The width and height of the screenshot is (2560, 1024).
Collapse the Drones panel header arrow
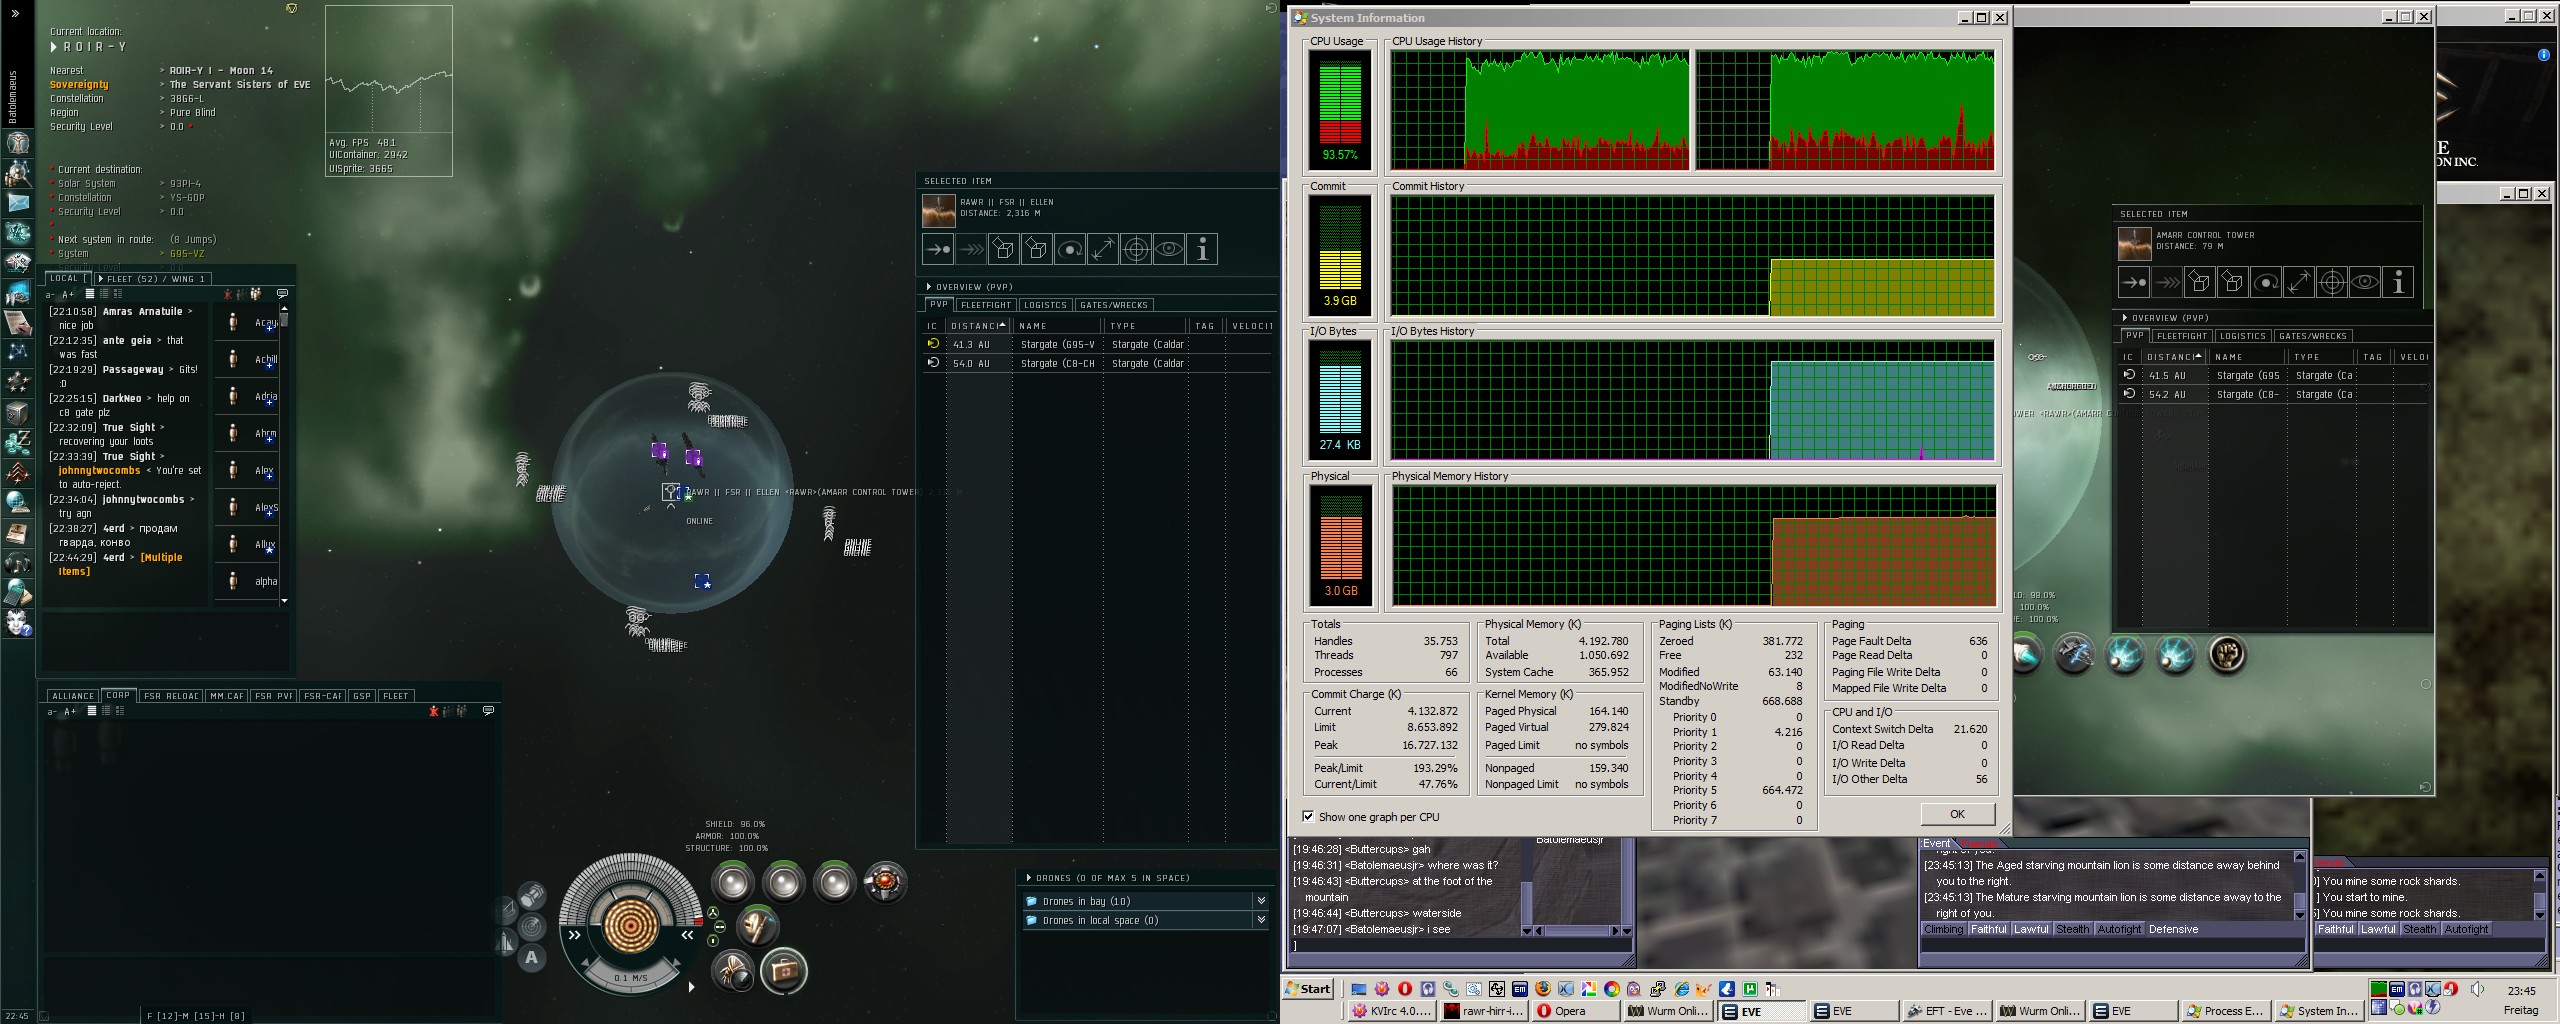1028,878
